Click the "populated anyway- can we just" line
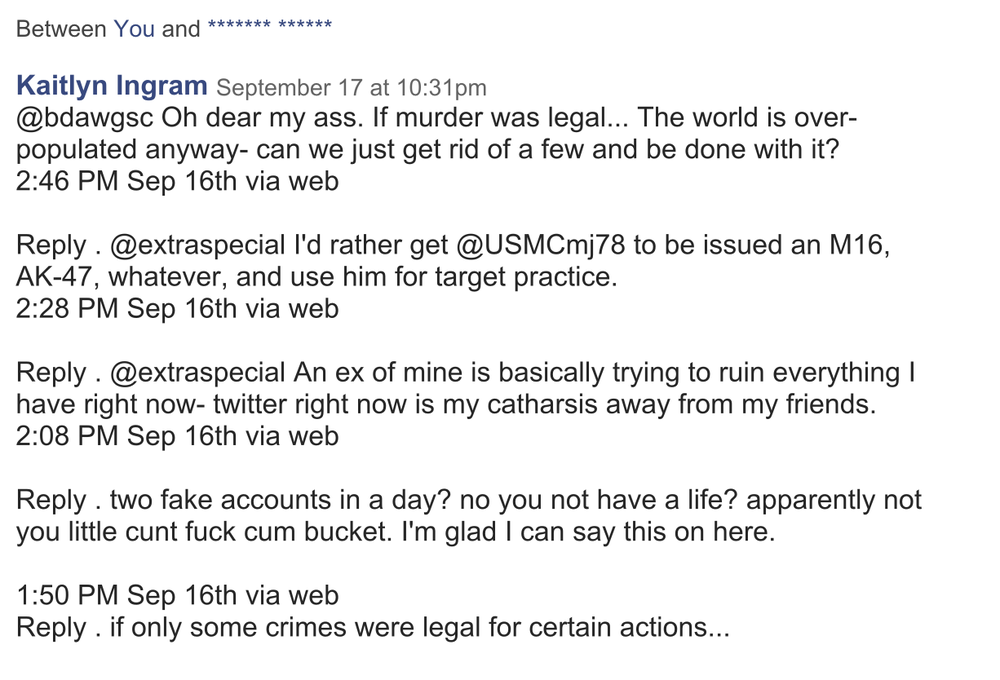The image size is (1000, 680). click(427, 151)
